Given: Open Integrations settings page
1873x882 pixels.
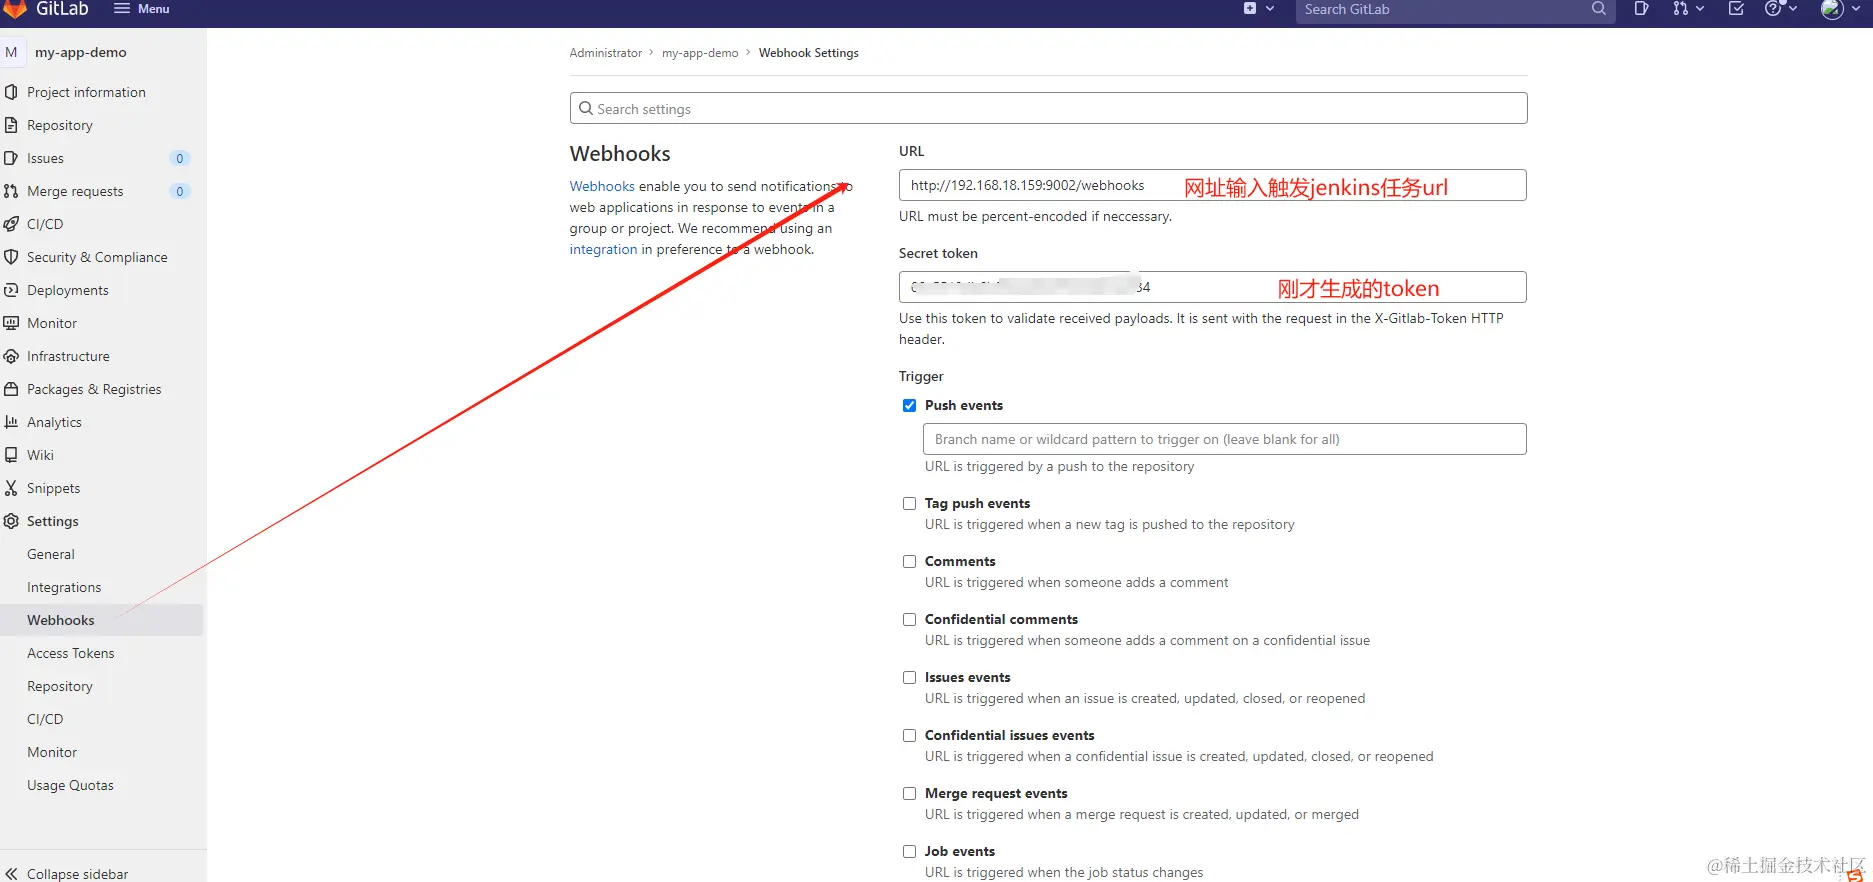Looking at the screenshot, I should [64, 587].
